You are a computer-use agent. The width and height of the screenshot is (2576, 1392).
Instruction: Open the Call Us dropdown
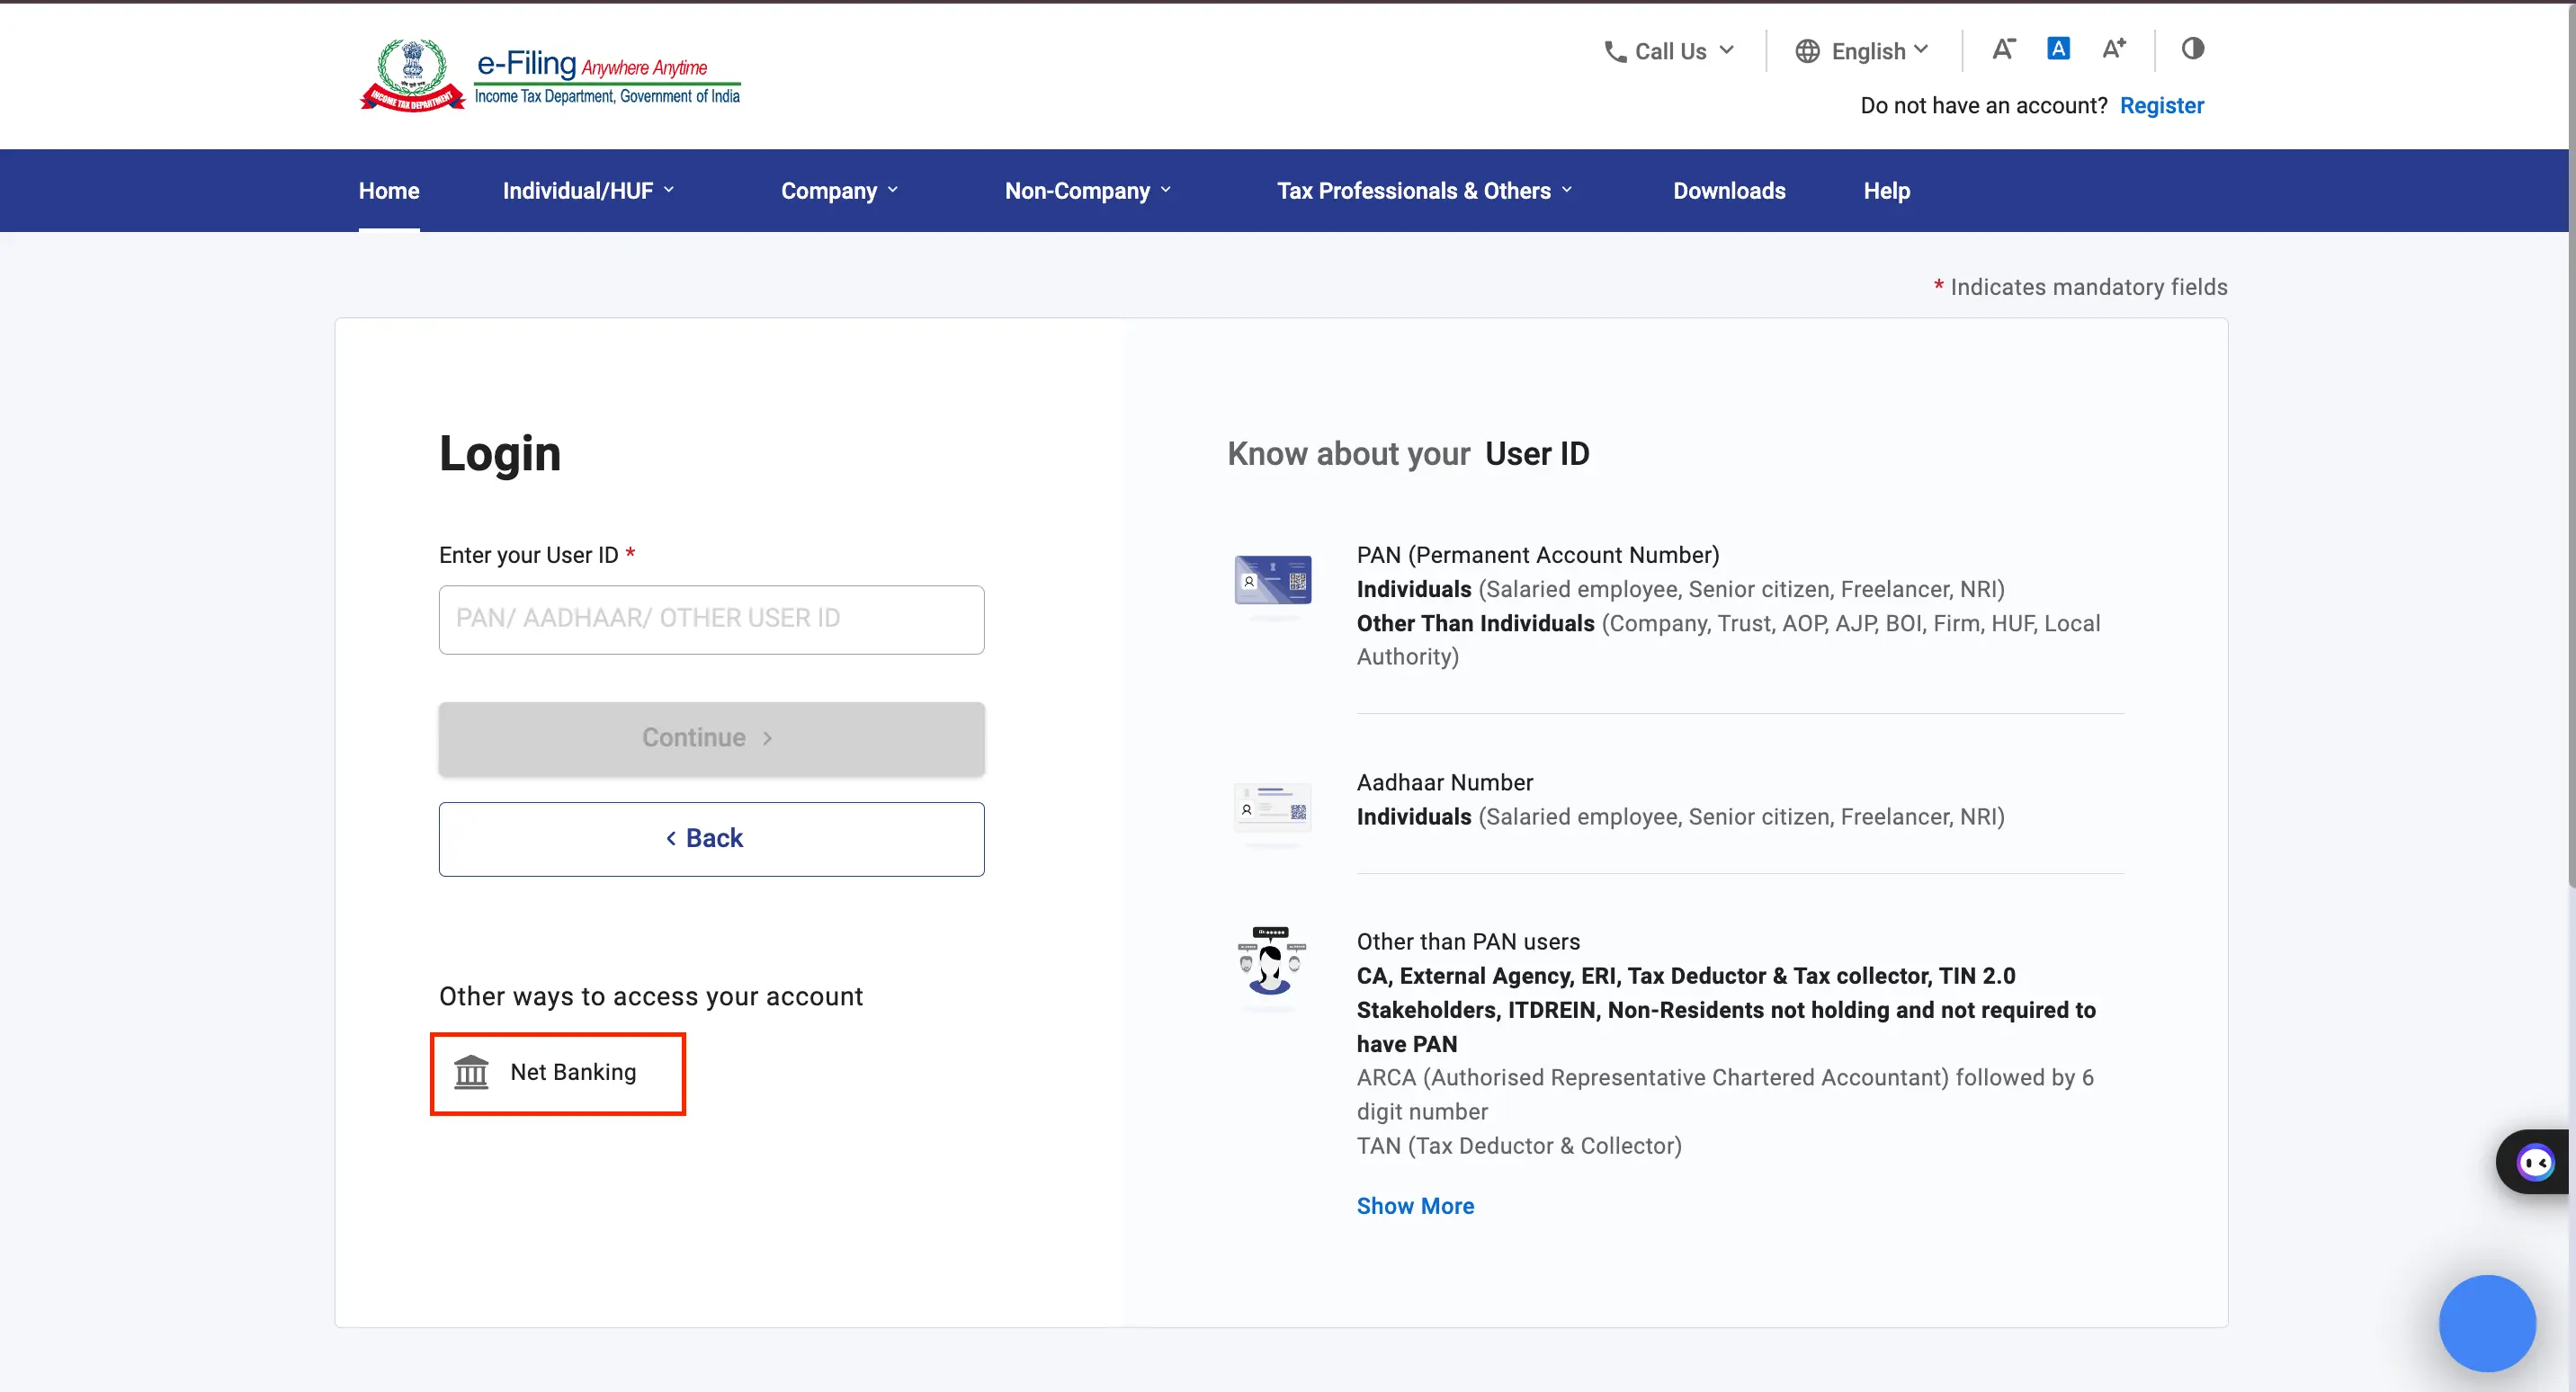tap(1669, 51)
